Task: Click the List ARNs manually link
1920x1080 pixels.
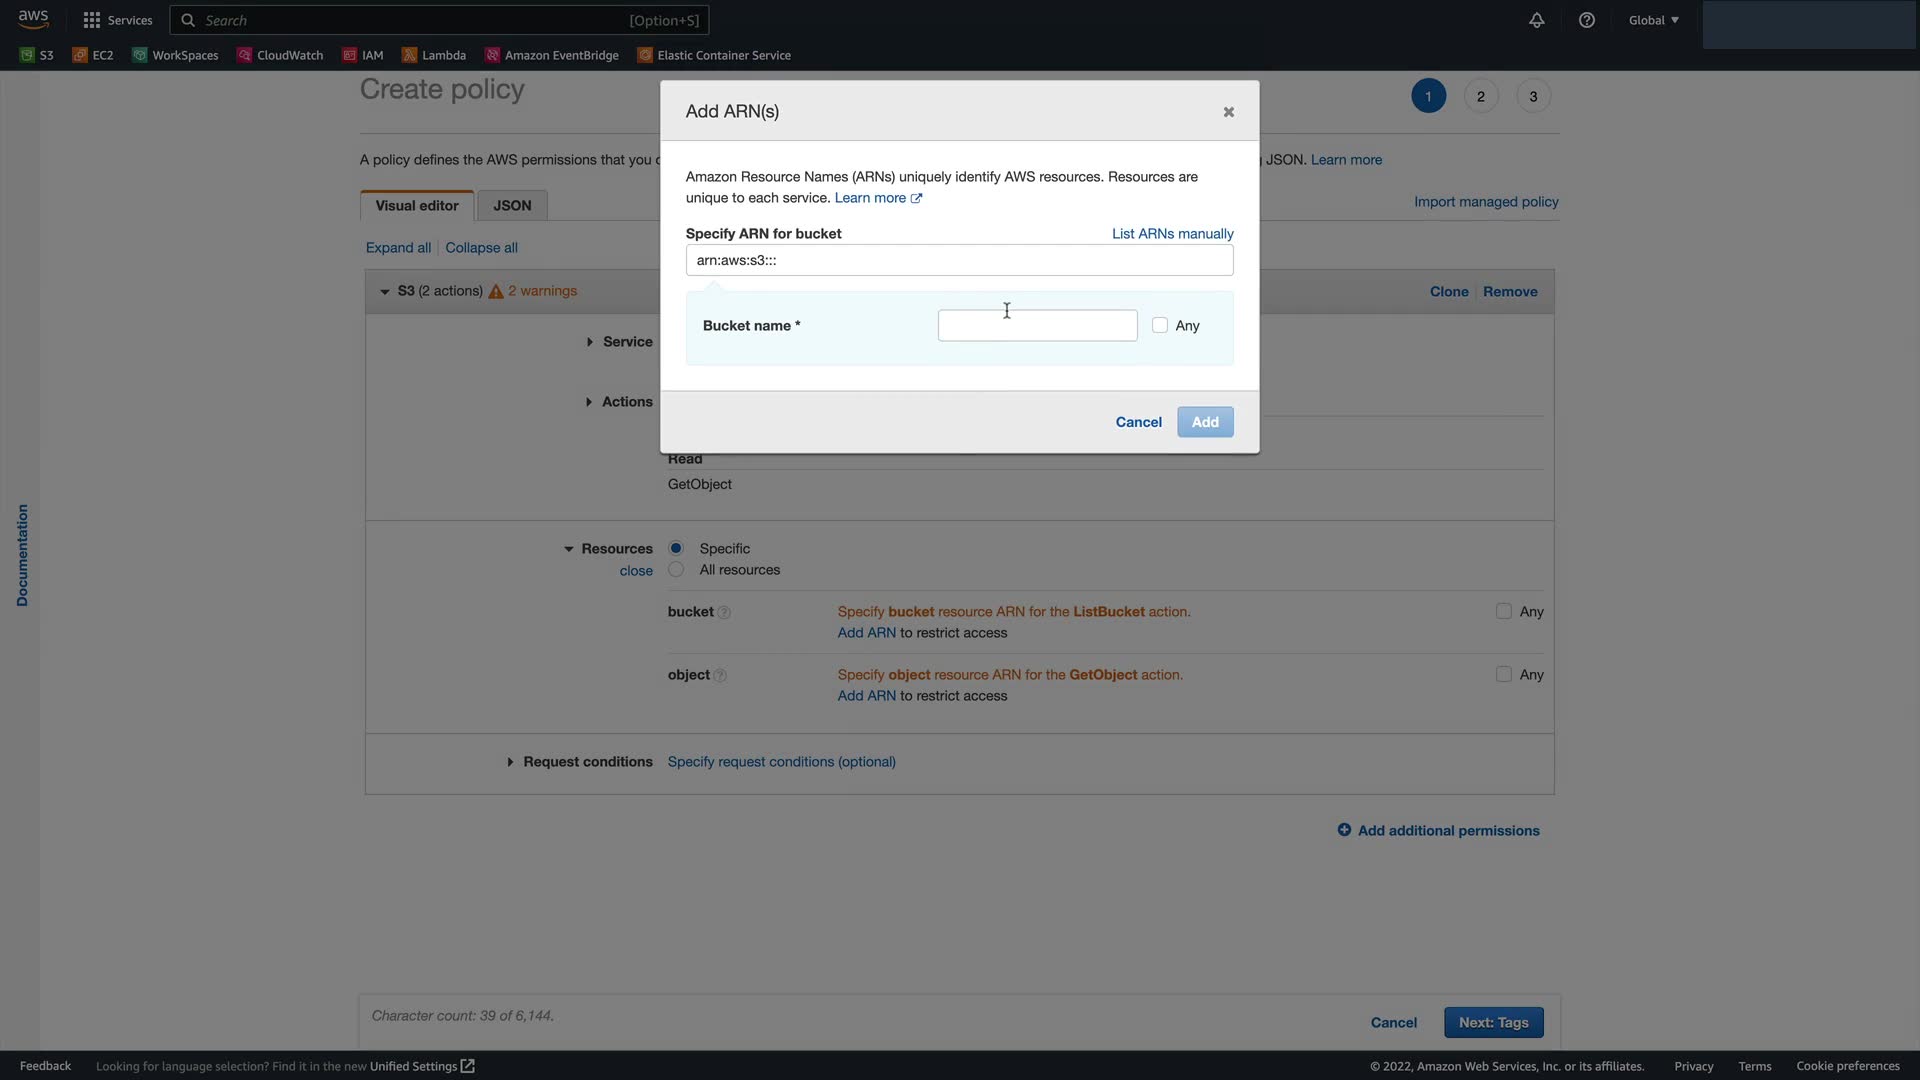Action: [x=1172, y=233]
